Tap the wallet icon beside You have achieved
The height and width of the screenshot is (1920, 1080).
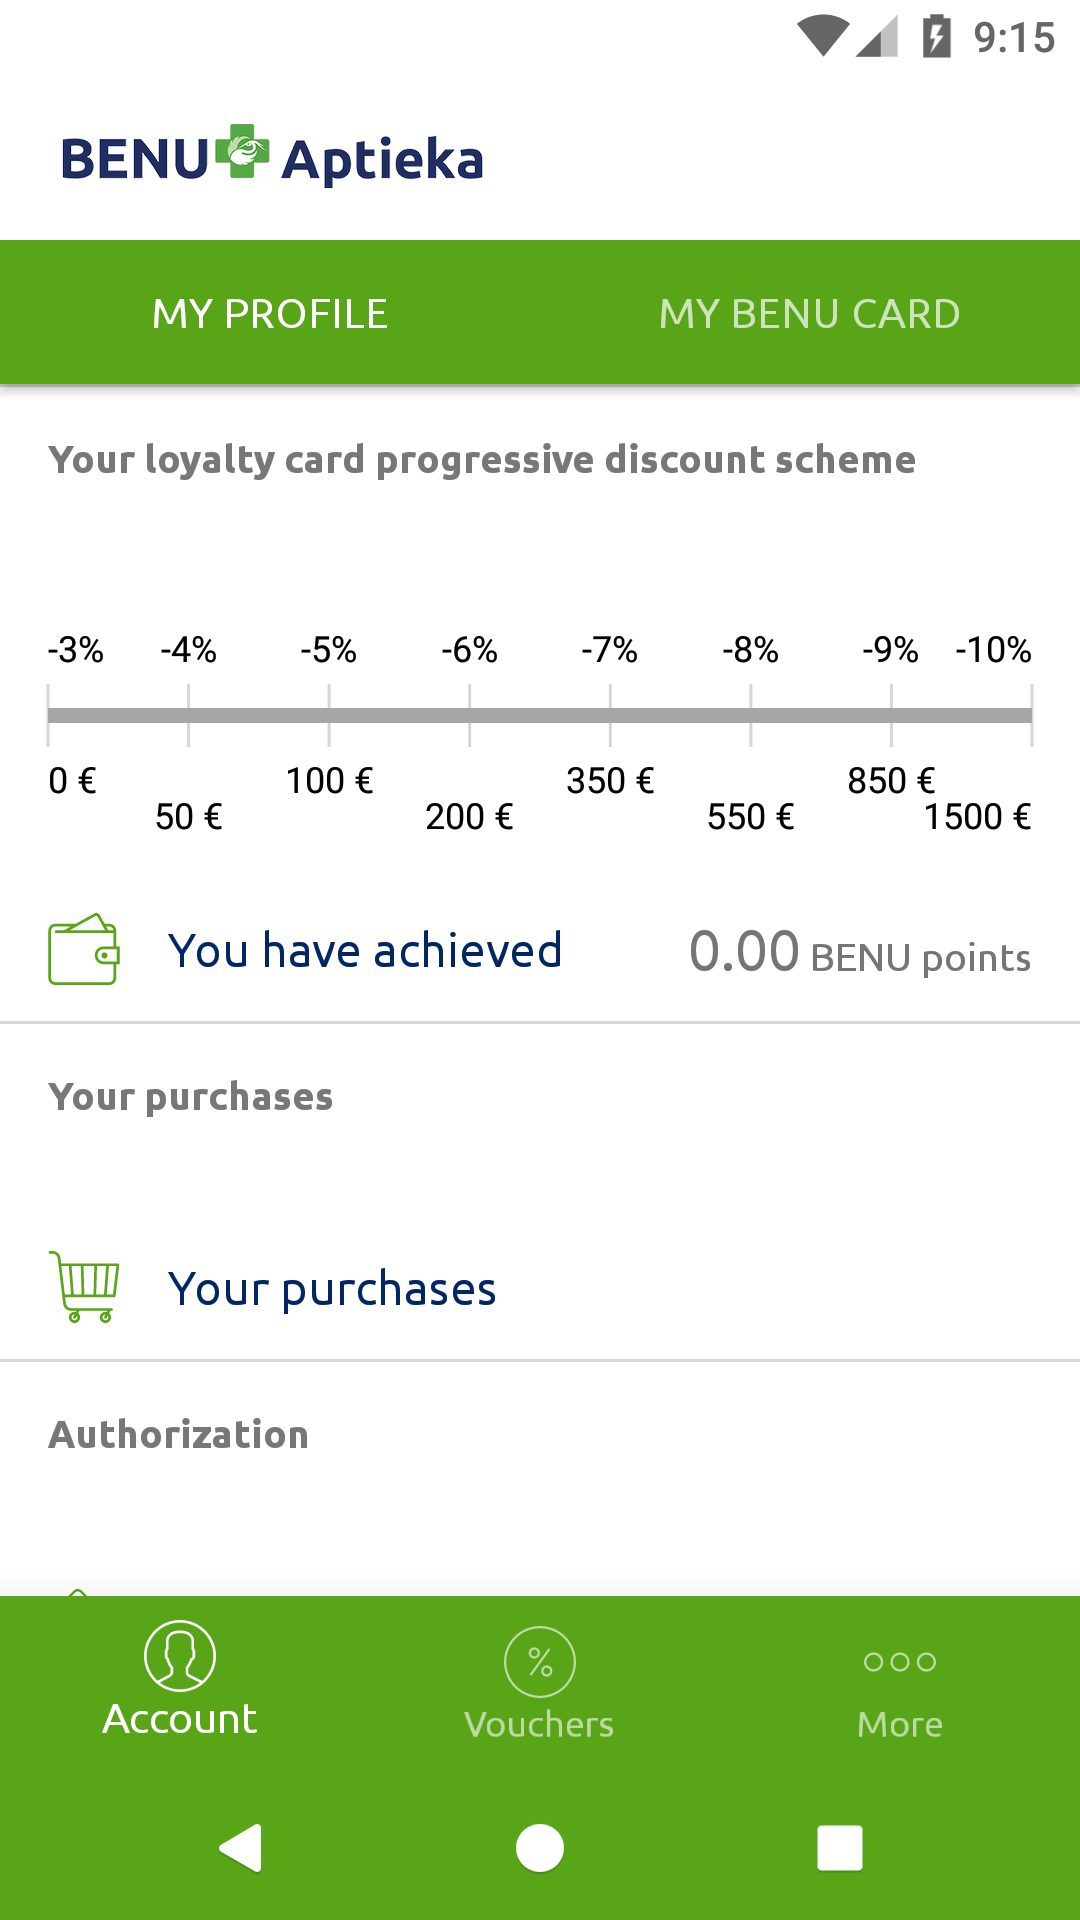tap(84, 949)
